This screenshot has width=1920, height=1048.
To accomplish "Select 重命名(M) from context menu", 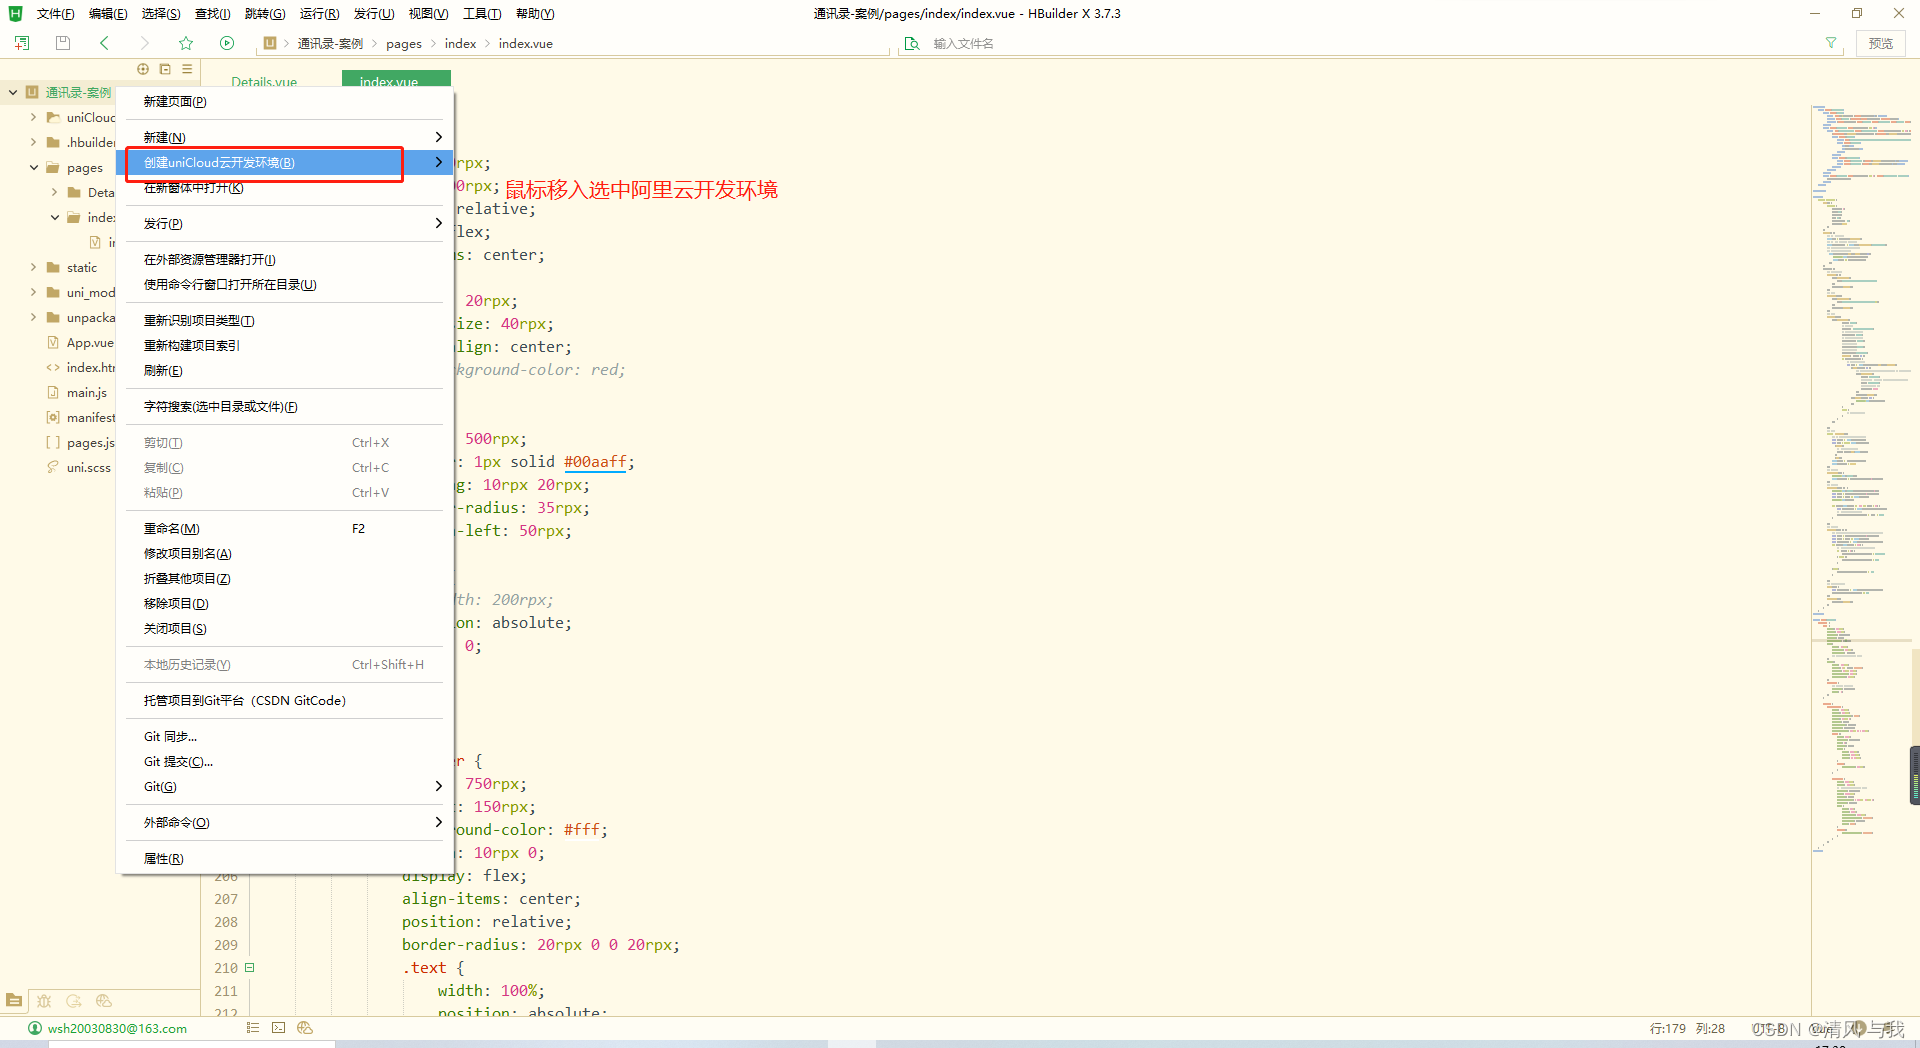I will [285, 528].
